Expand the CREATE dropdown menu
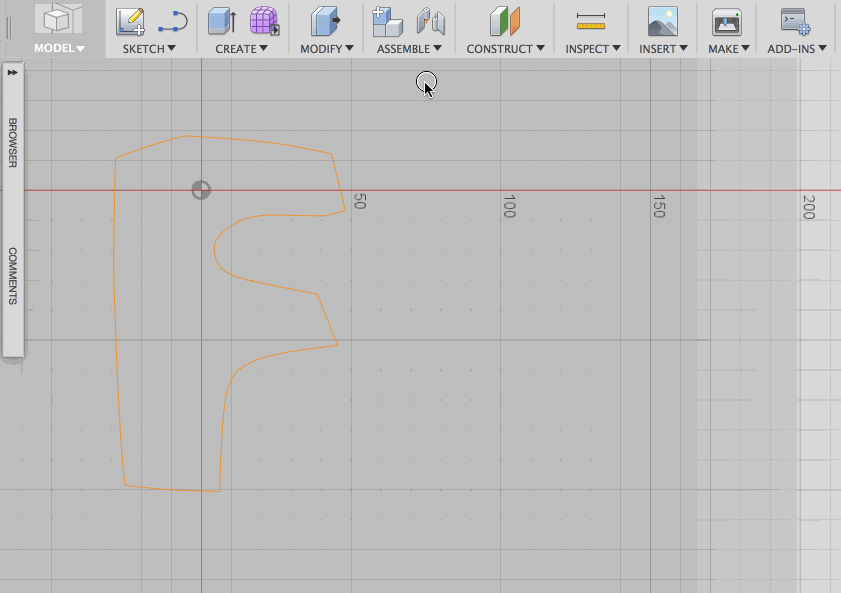This screenshot has height=593, width=841. (x=241, y=48)
